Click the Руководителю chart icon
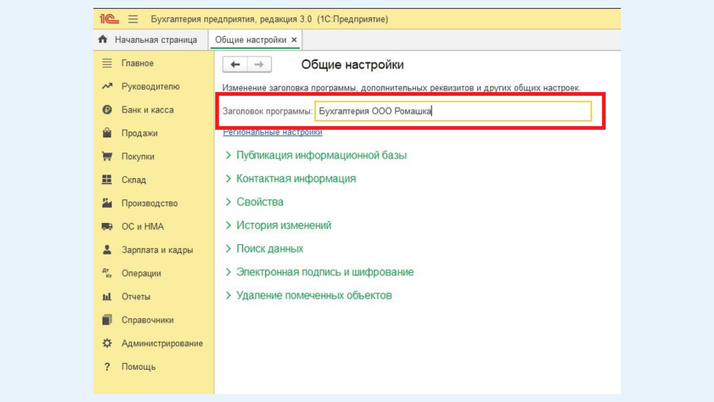 [x=107, y=86]
